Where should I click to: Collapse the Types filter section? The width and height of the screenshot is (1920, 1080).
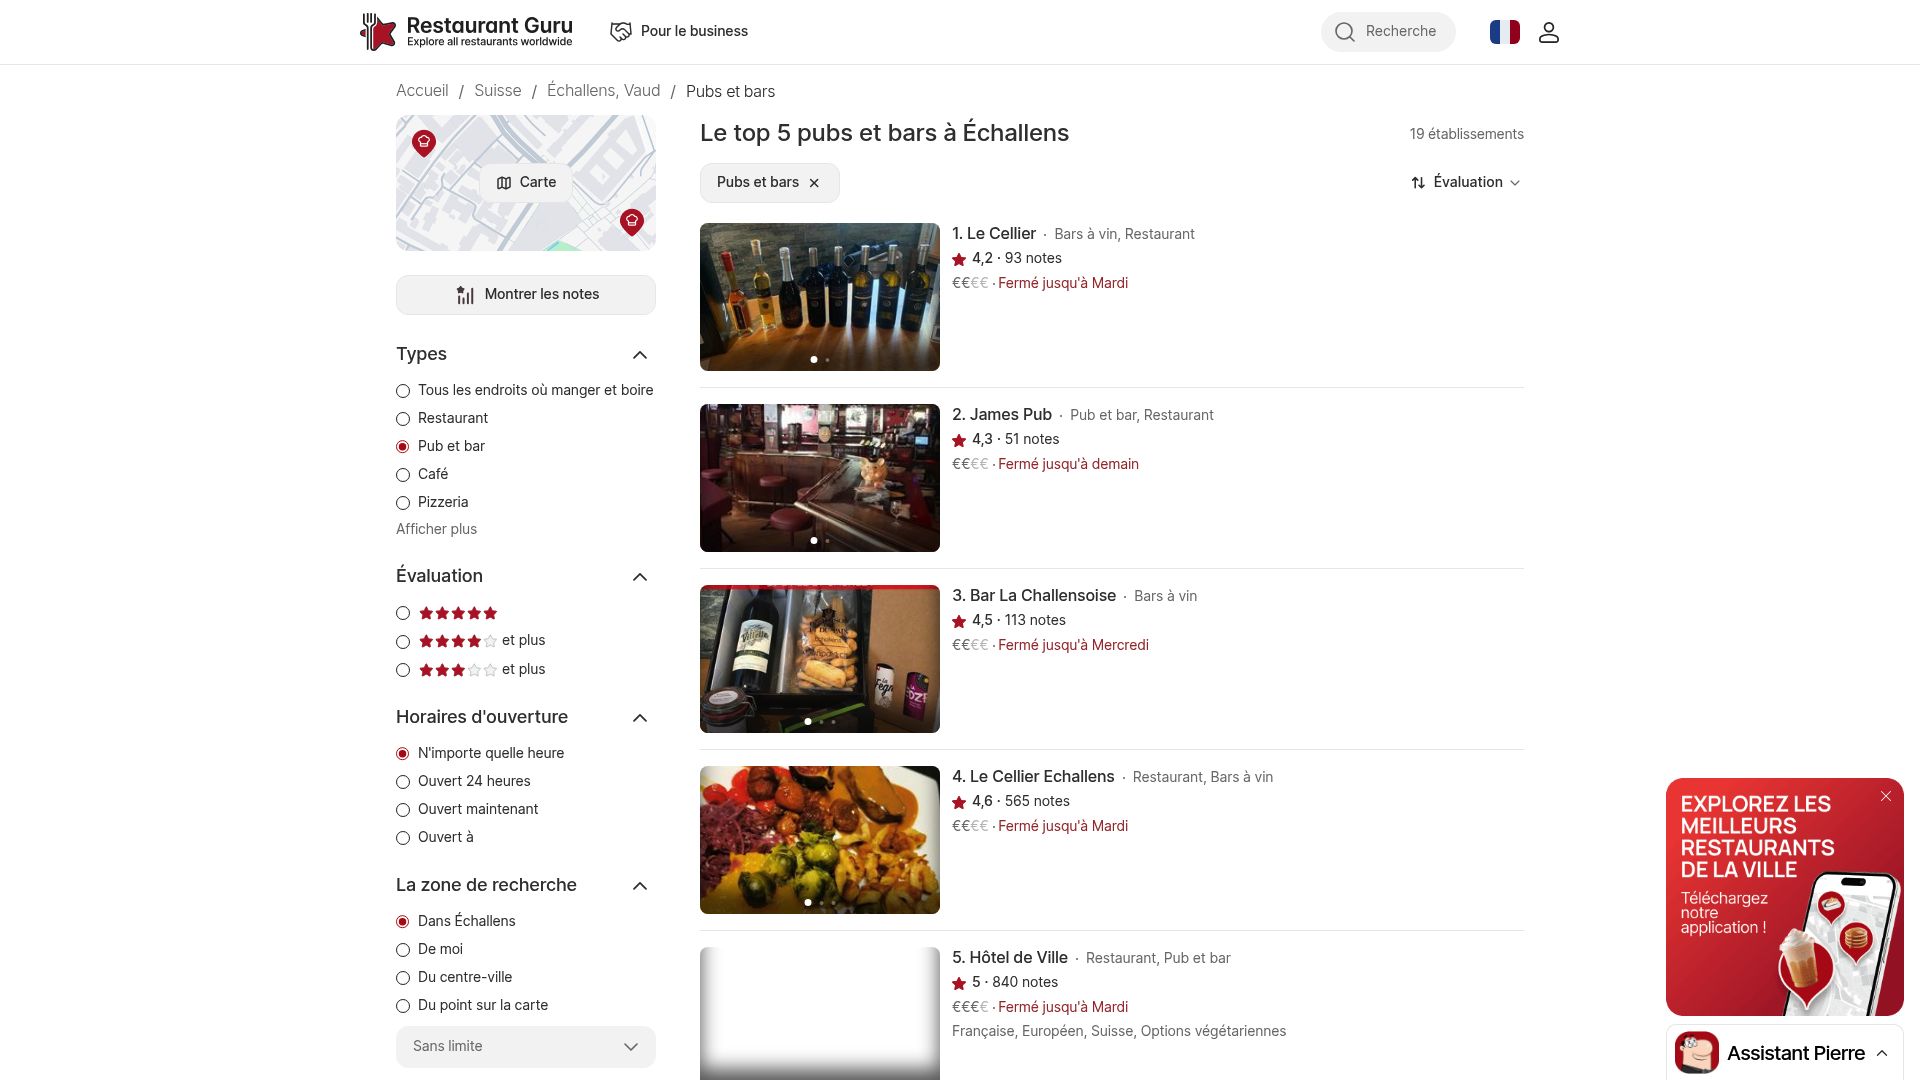click(x=639, y=355)
